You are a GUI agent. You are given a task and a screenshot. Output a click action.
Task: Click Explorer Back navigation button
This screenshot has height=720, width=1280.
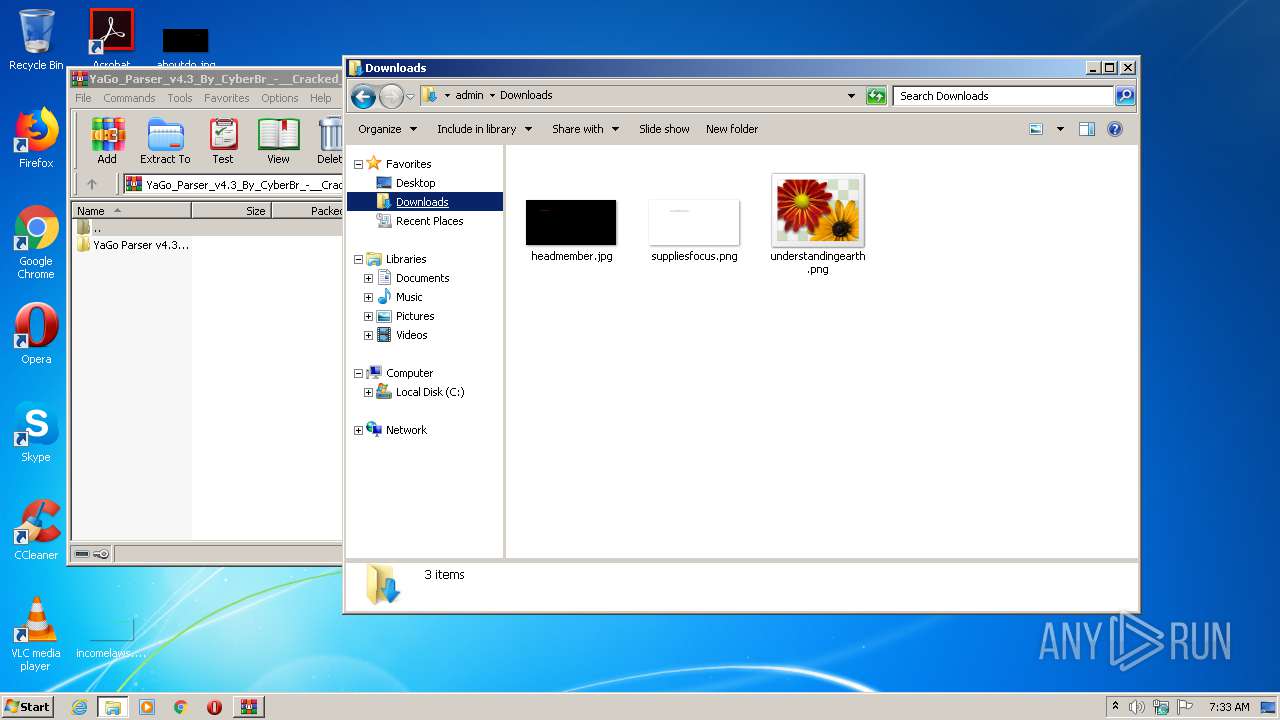364,96
